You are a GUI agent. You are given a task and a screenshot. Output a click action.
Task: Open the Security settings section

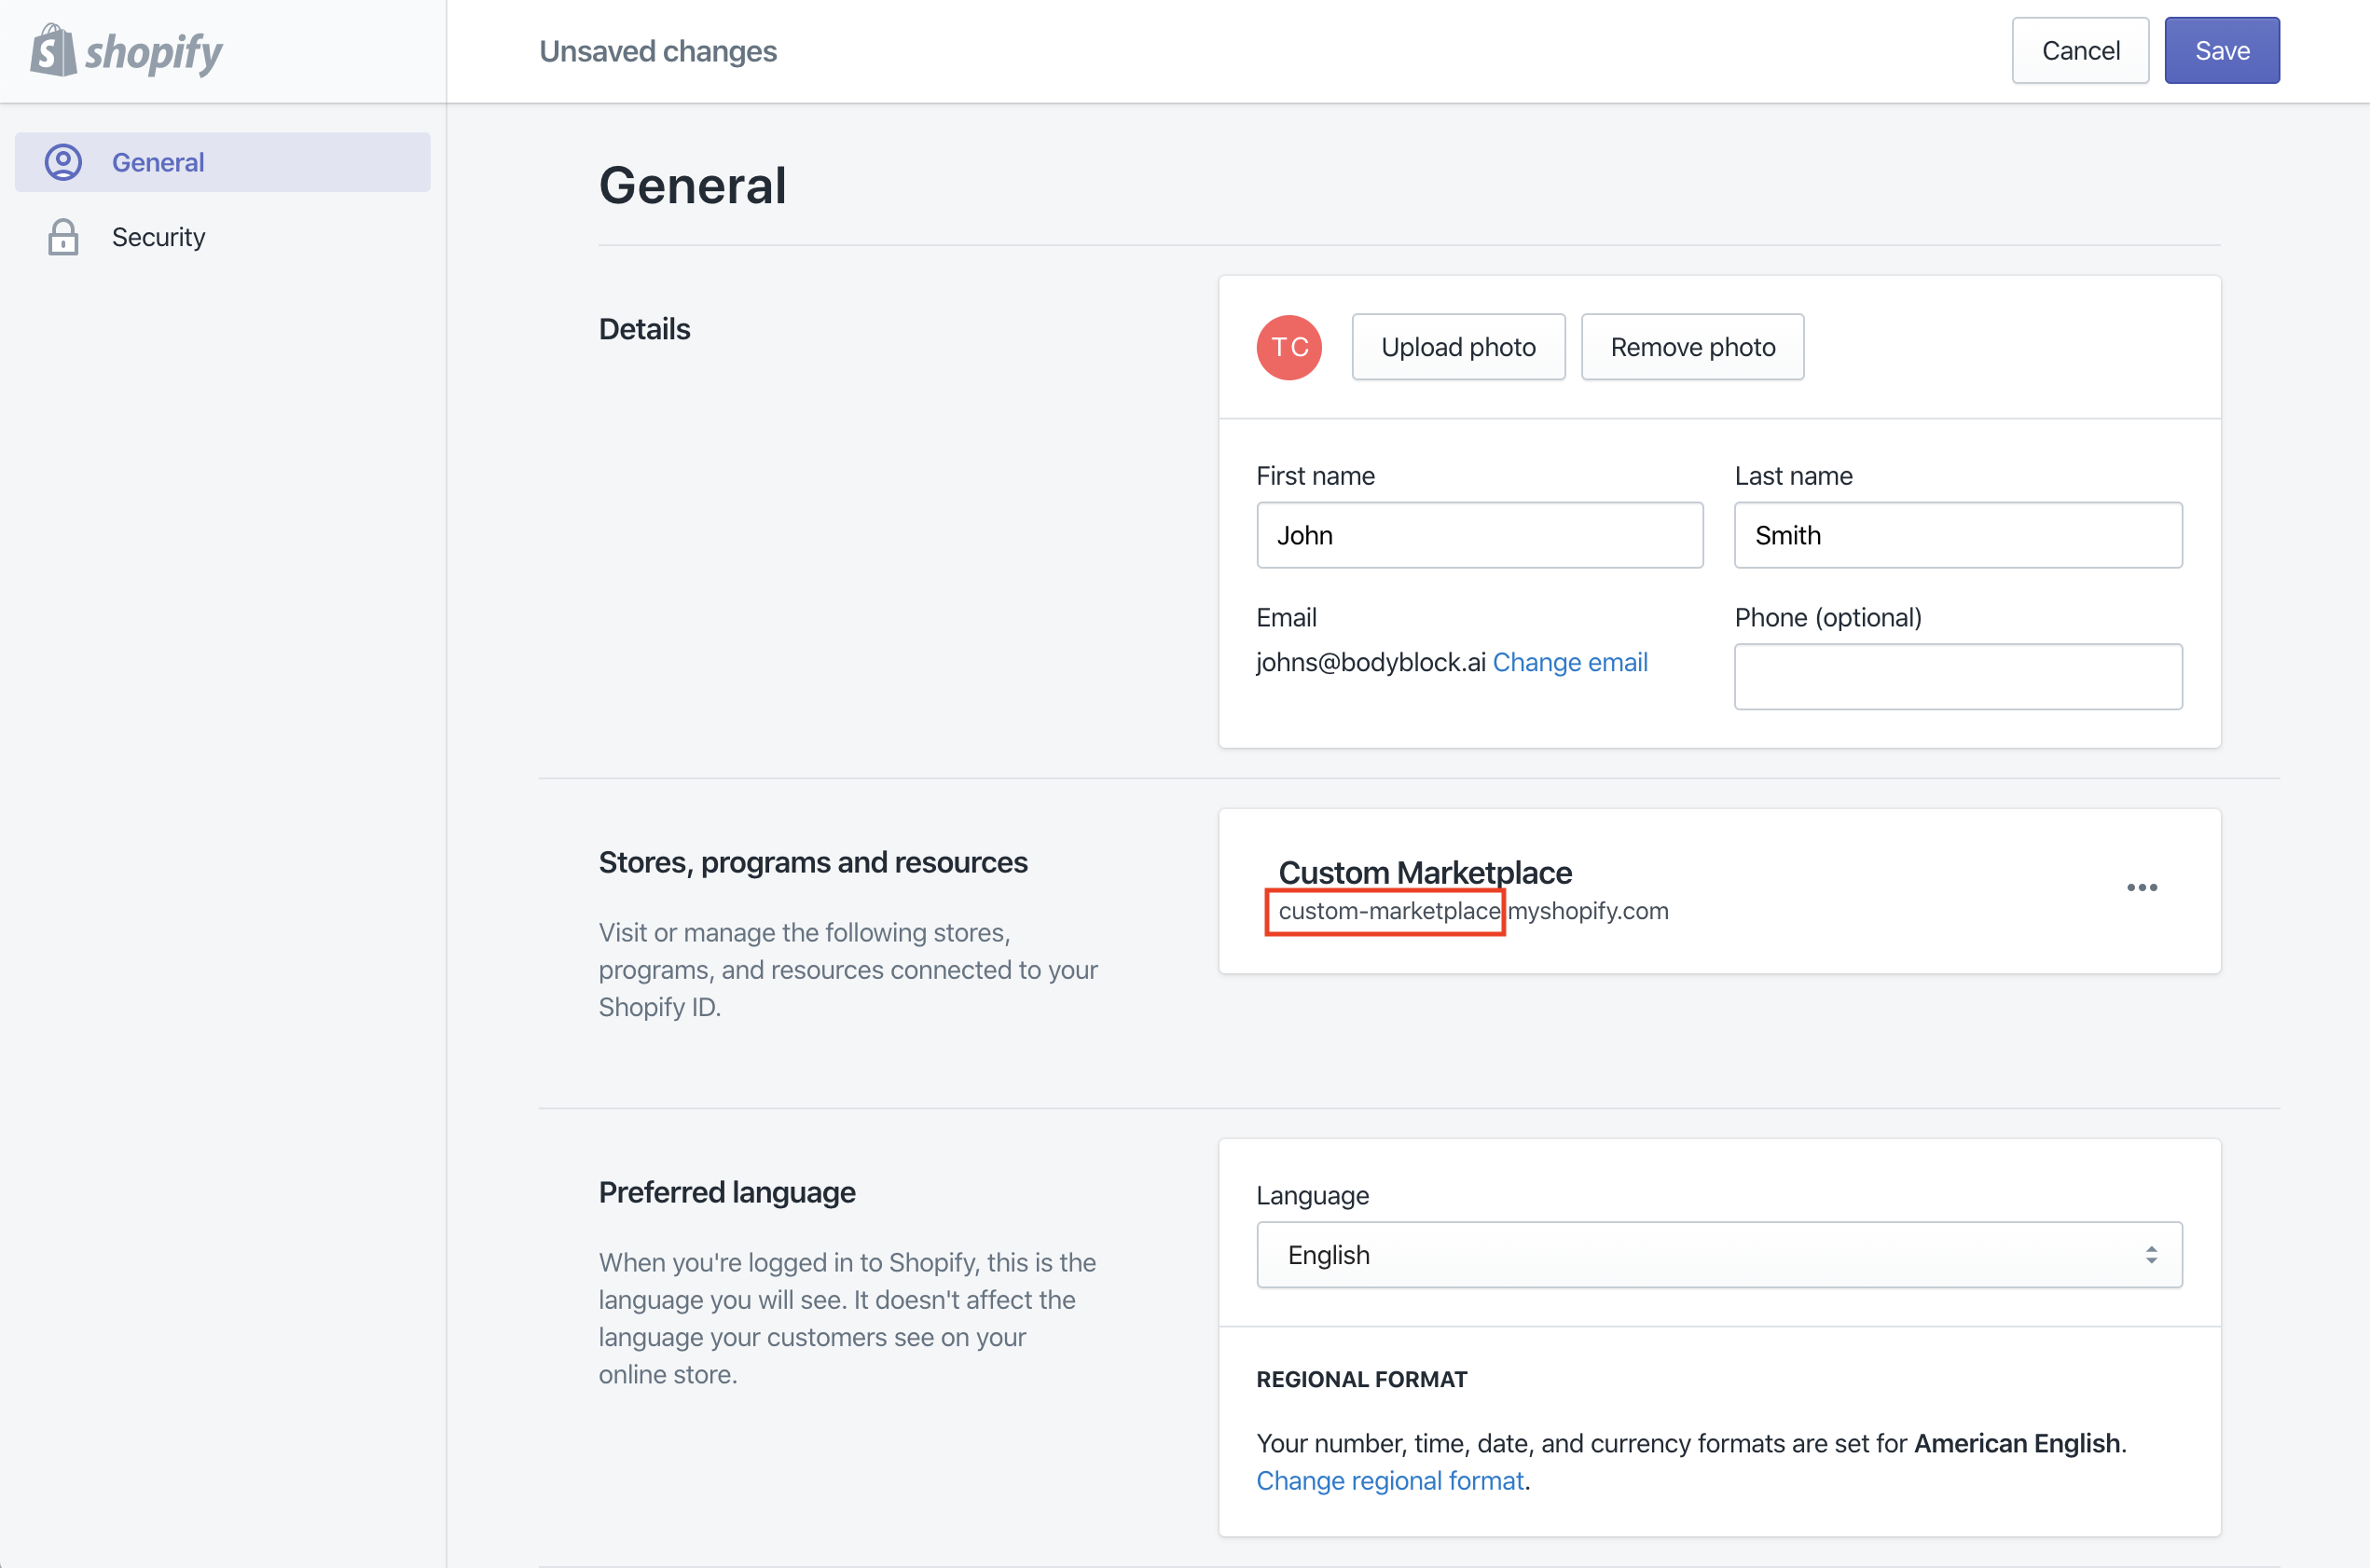[x=223, y=237]
